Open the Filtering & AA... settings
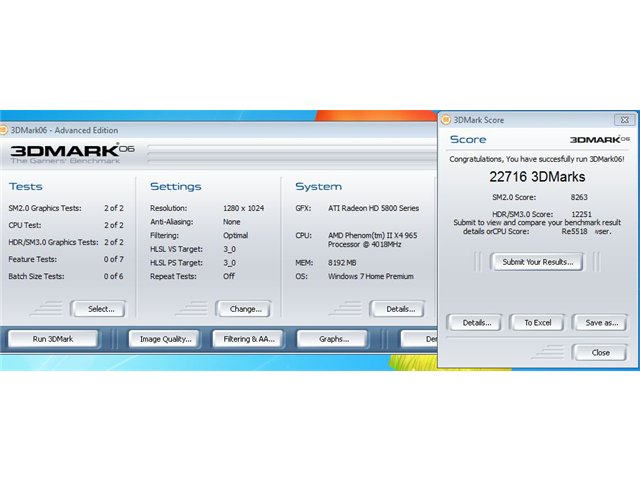 click(x=248, y=339)
